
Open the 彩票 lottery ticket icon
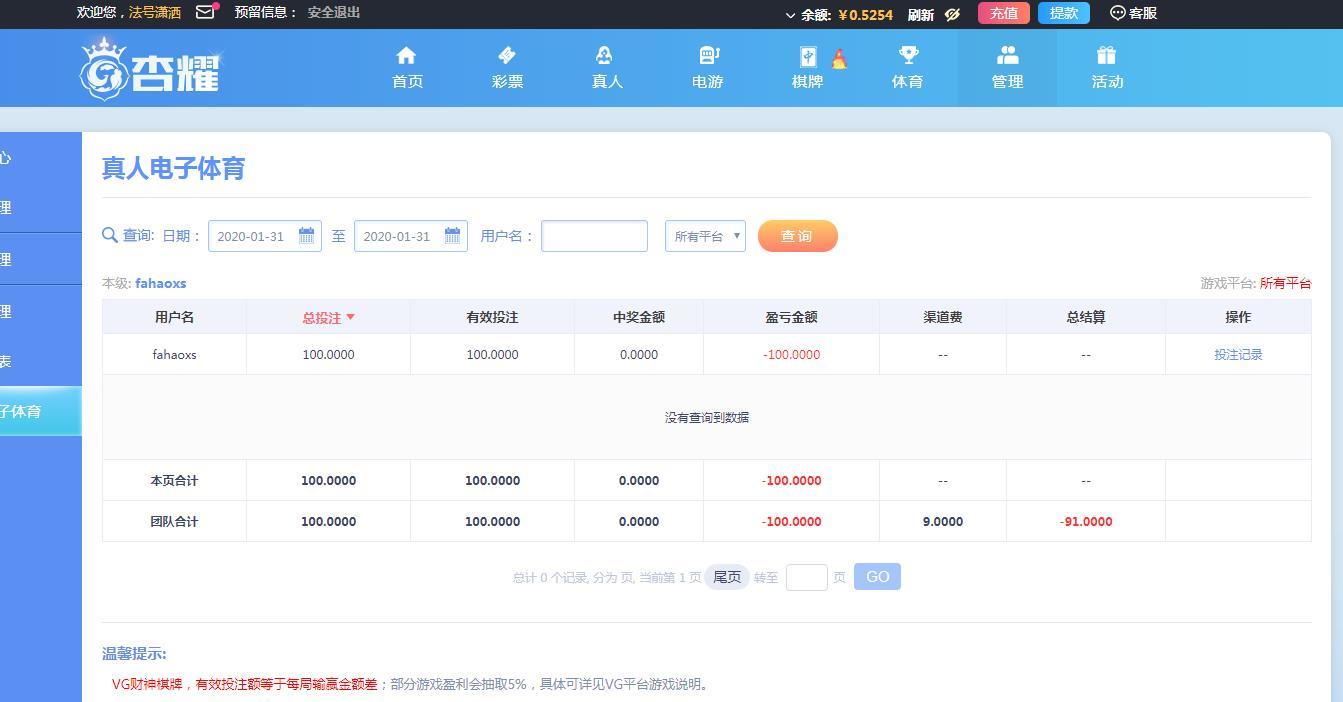click(x=506, y=56)
